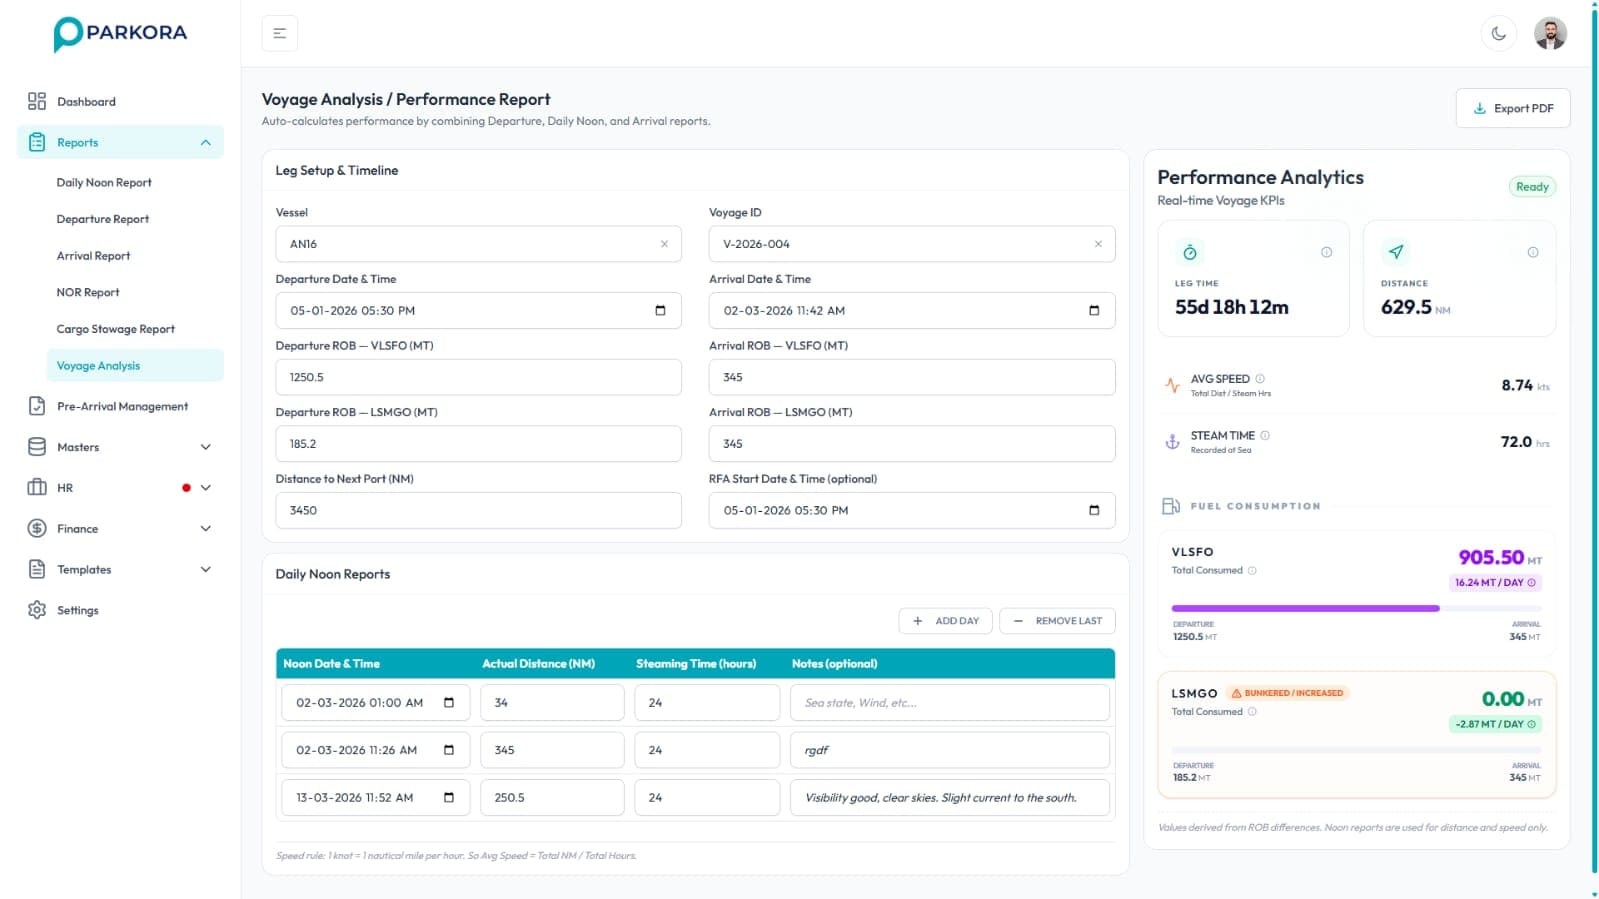Image resolution: width=1599 pixels, height=899 pixels.
Task: Click the Masters database icon
Action: tap(37, 447)
